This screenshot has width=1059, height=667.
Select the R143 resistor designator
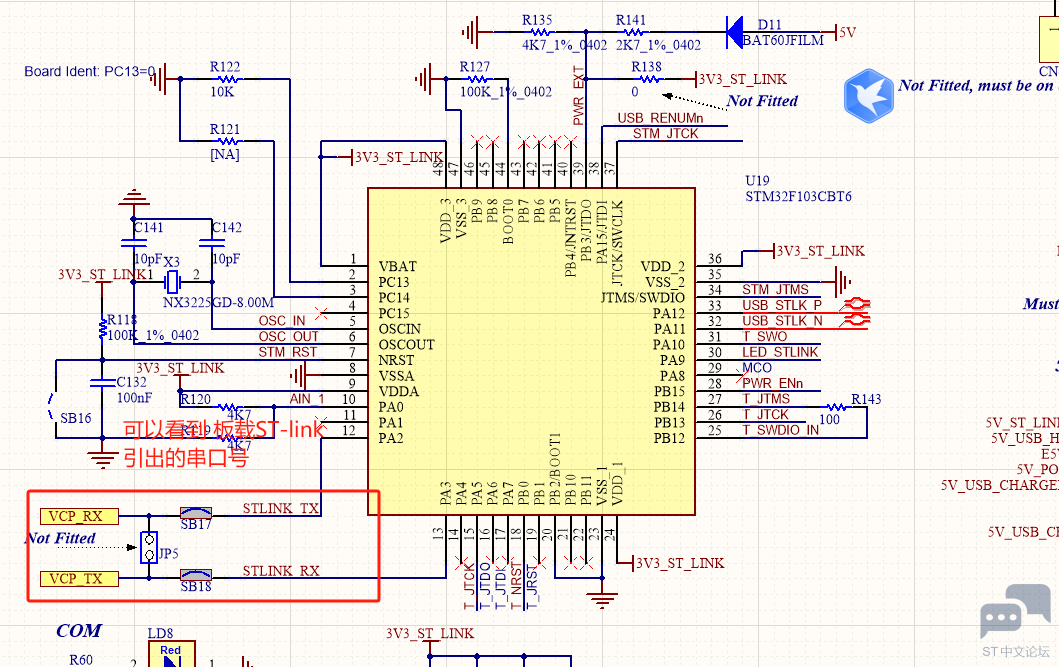tap(866, 399)
